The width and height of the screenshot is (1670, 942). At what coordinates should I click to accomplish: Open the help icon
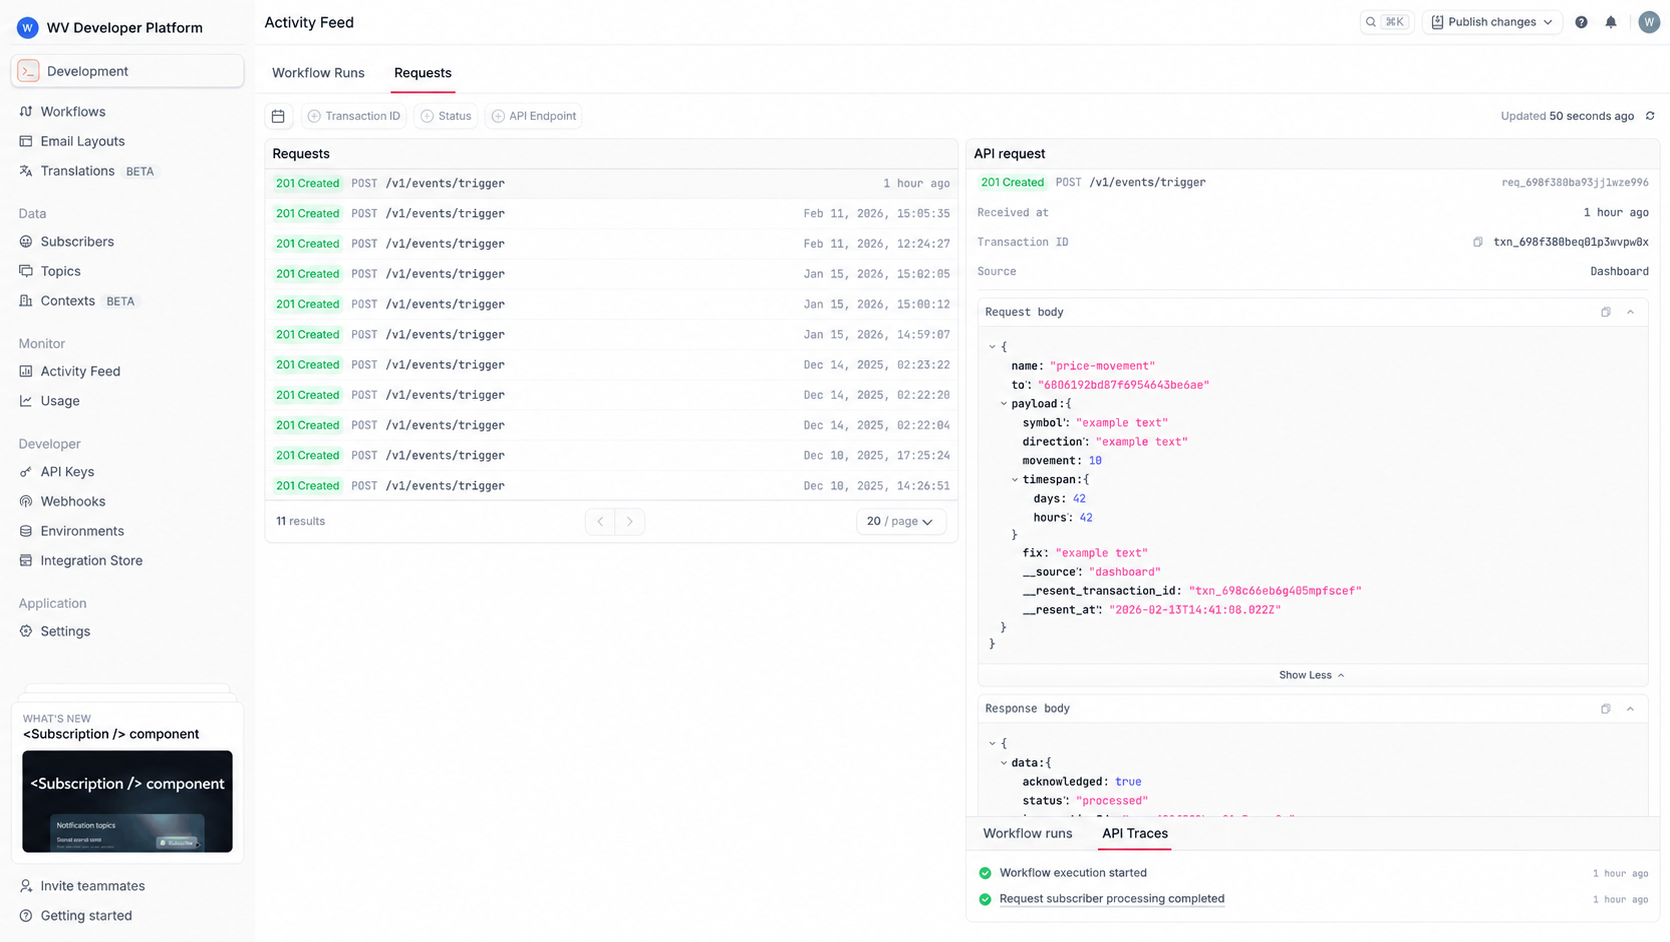pos(1581,22)
